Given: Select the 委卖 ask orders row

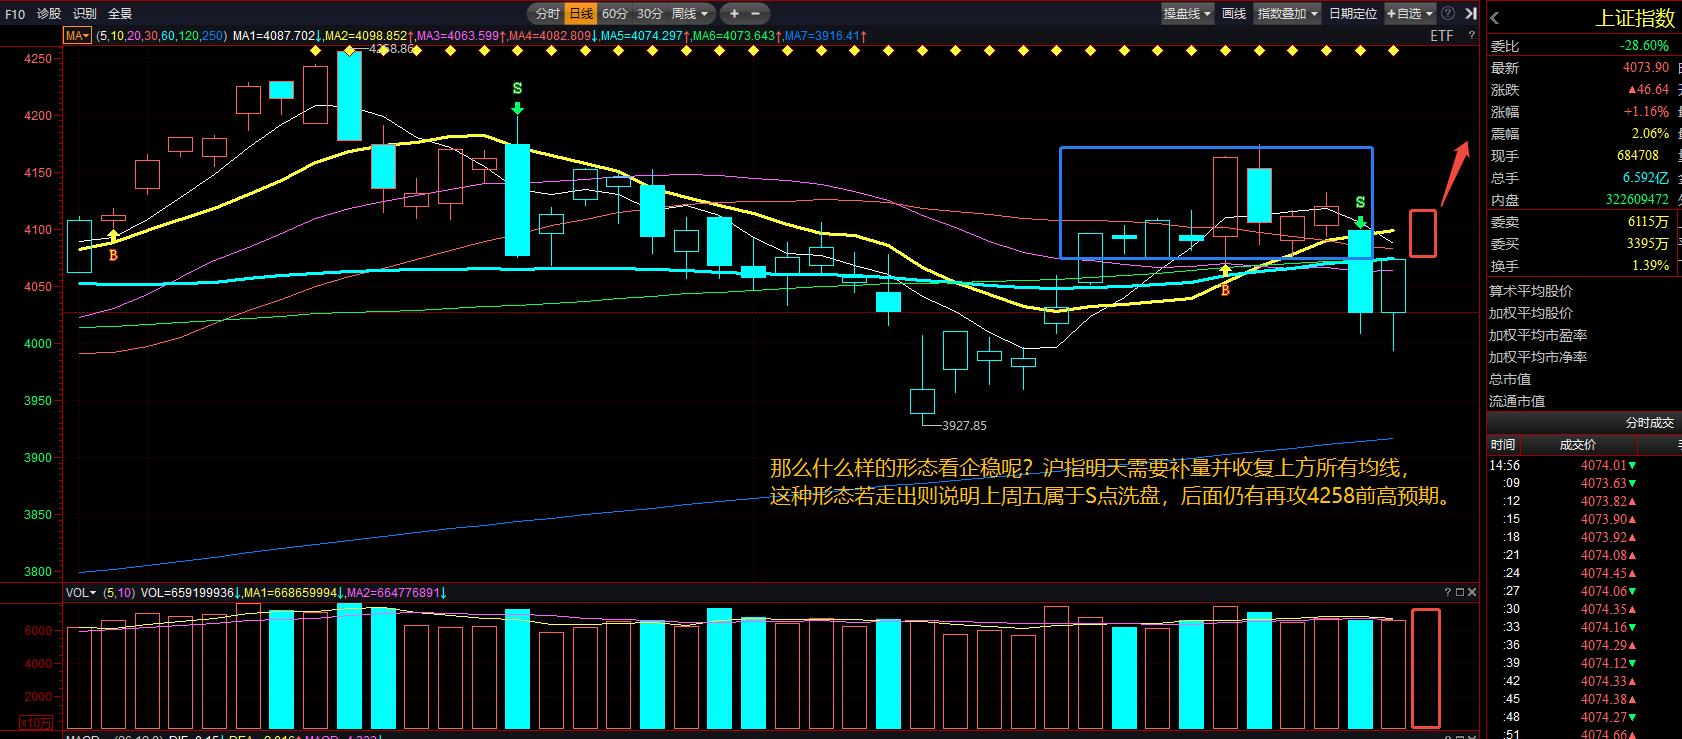Looking at the screenshot, I should (x=1584, y=222).
